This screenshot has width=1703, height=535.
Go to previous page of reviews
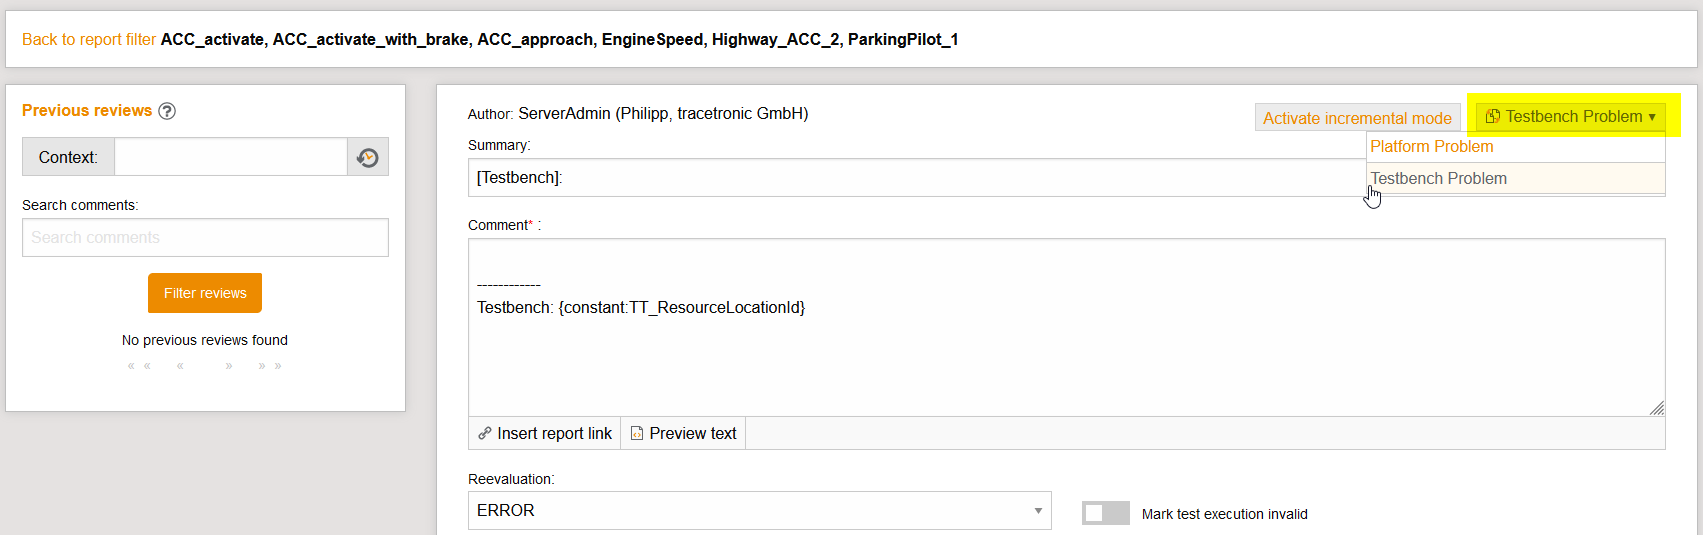tap(180, 366)
